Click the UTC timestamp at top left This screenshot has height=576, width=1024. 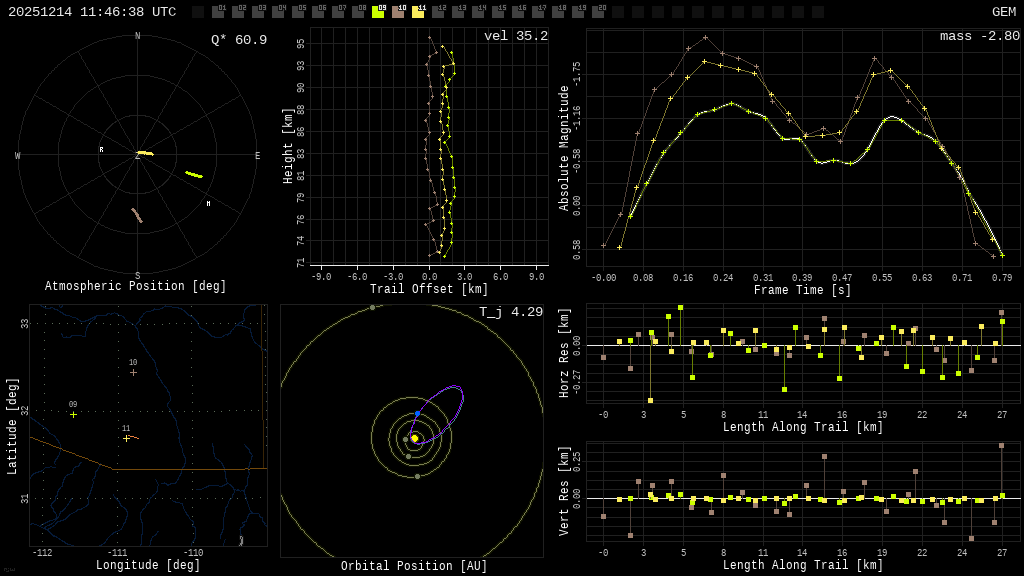click(x=92, y=12)
